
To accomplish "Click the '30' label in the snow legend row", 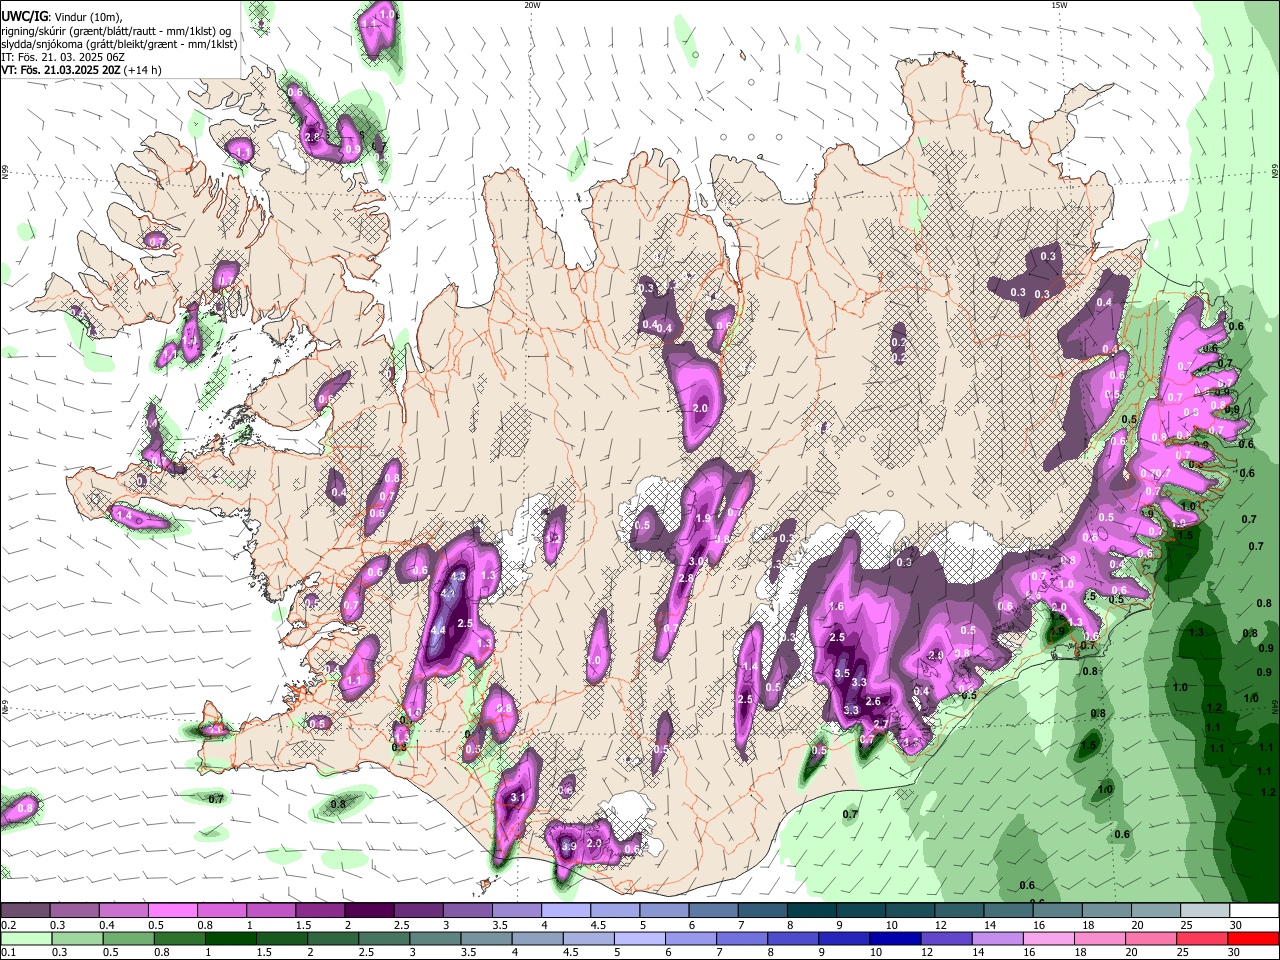I will 1236,925.
